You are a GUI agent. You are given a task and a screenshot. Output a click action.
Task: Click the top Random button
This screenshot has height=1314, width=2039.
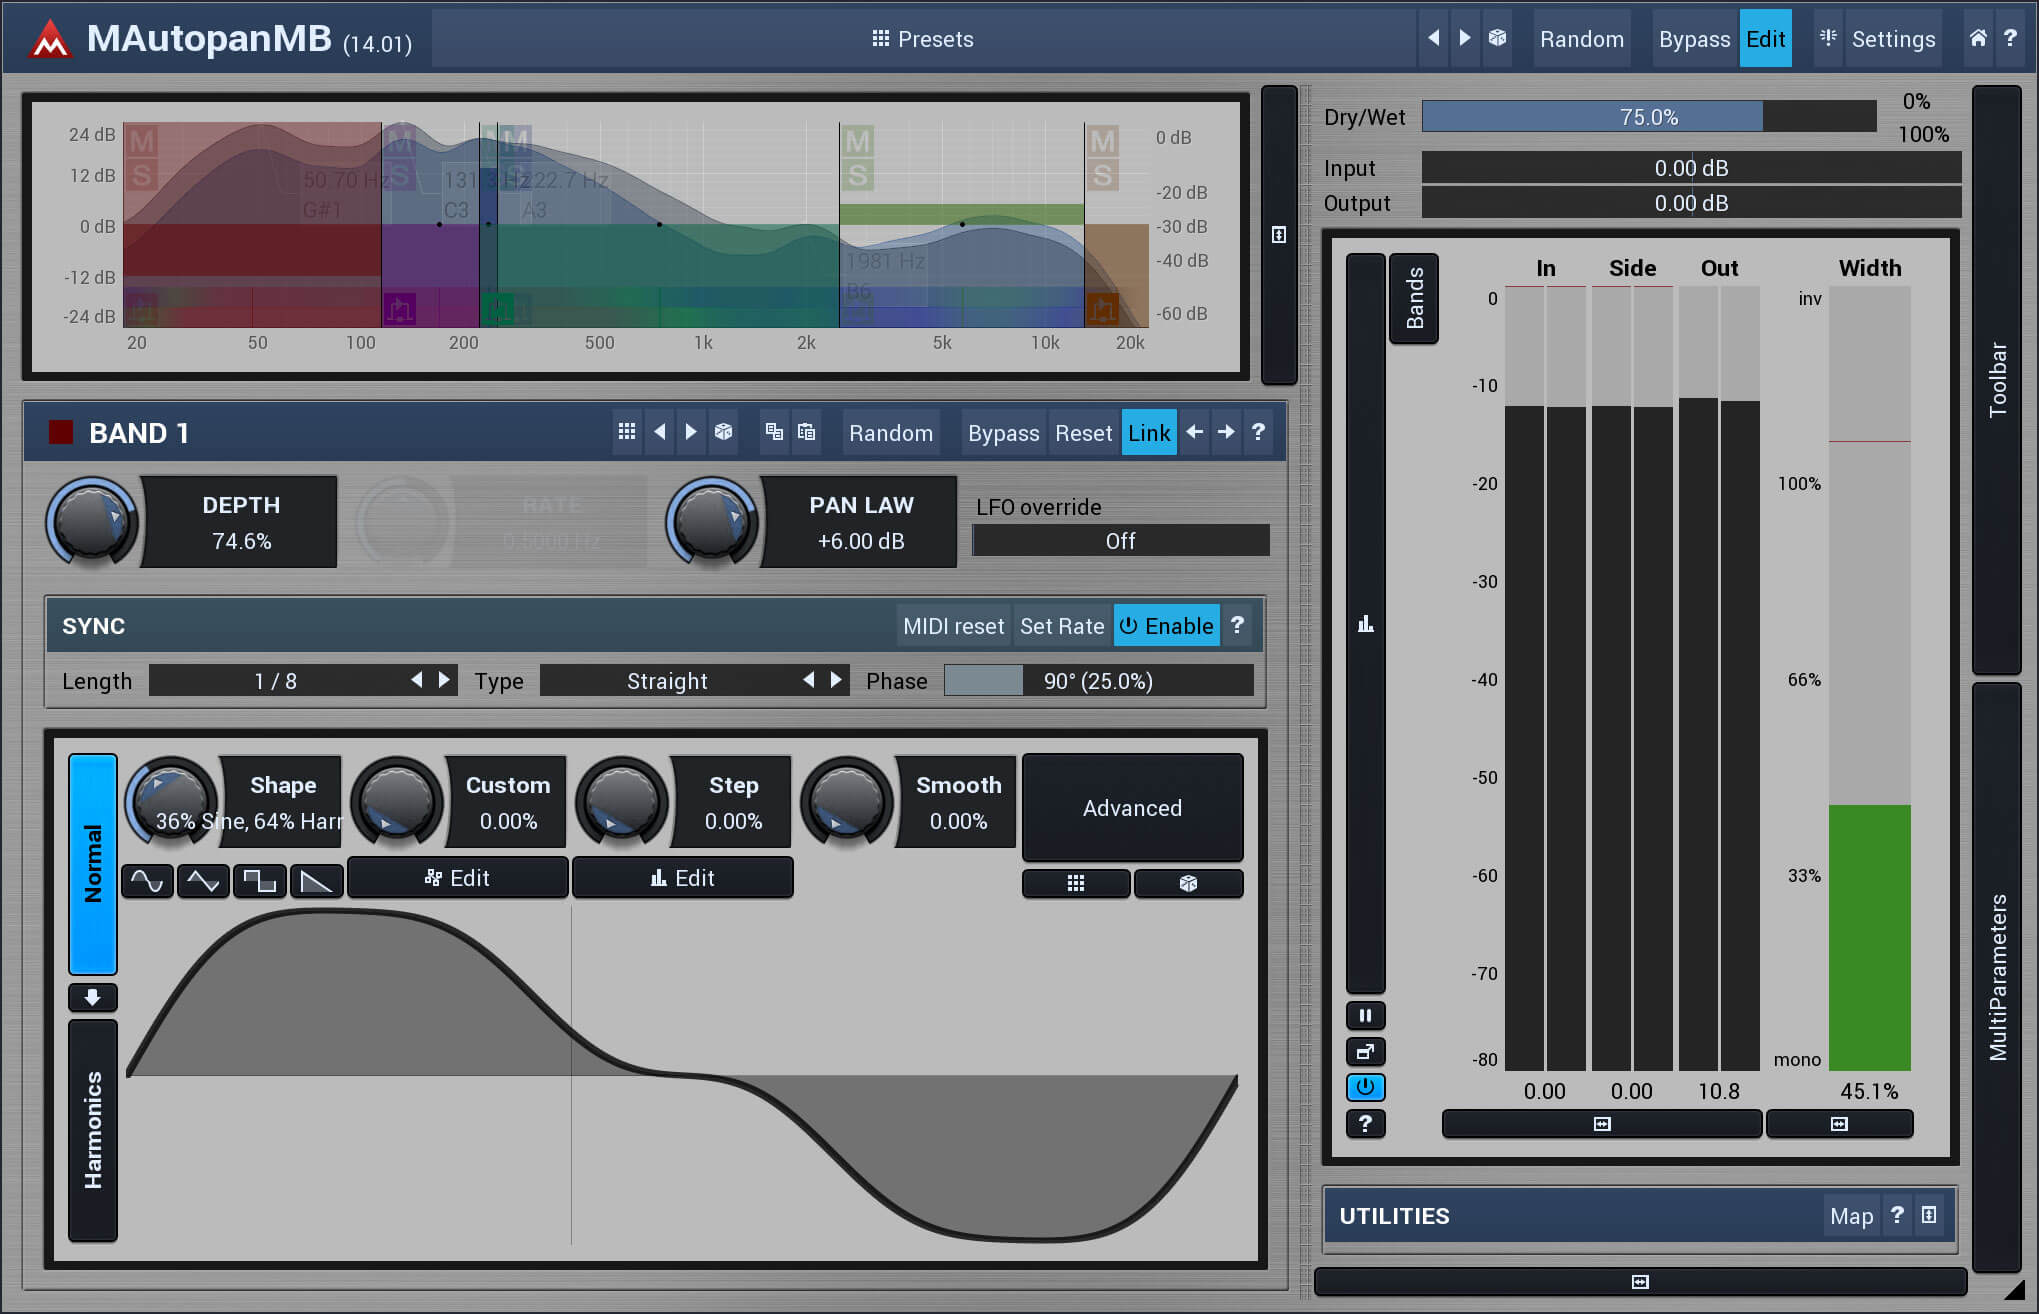click(1581, 39)
